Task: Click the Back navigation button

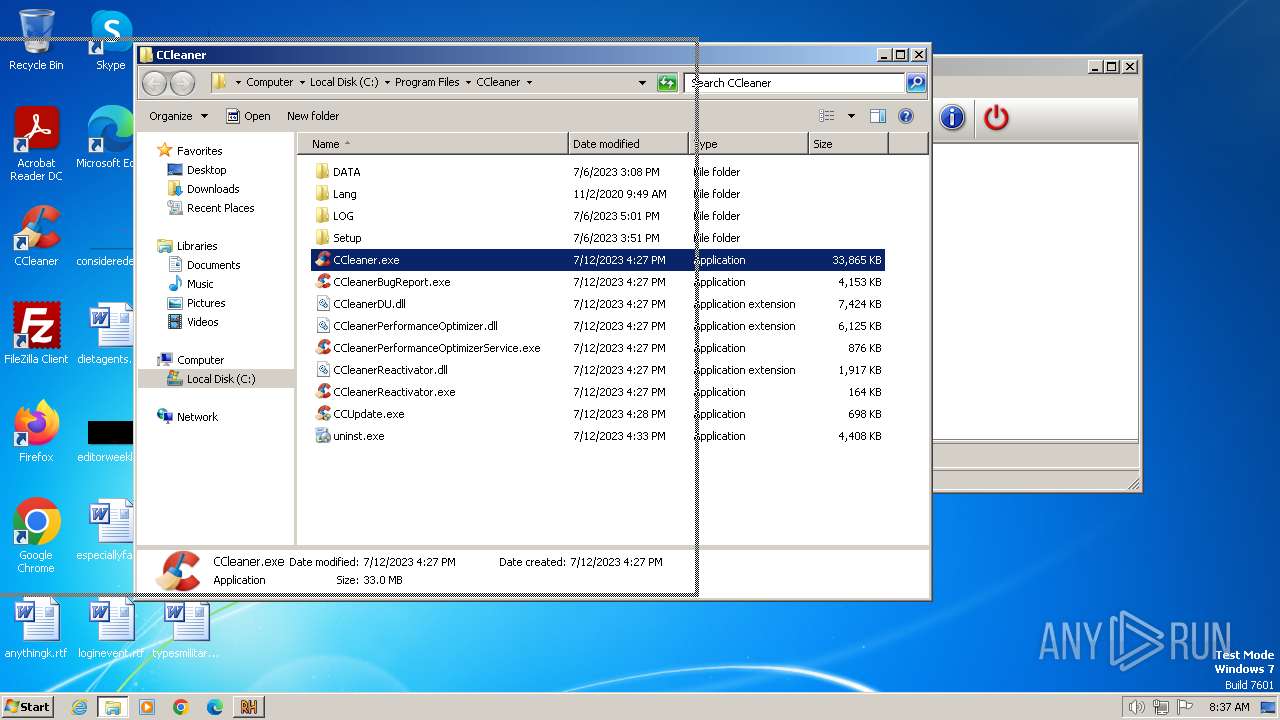Action: 154,83
